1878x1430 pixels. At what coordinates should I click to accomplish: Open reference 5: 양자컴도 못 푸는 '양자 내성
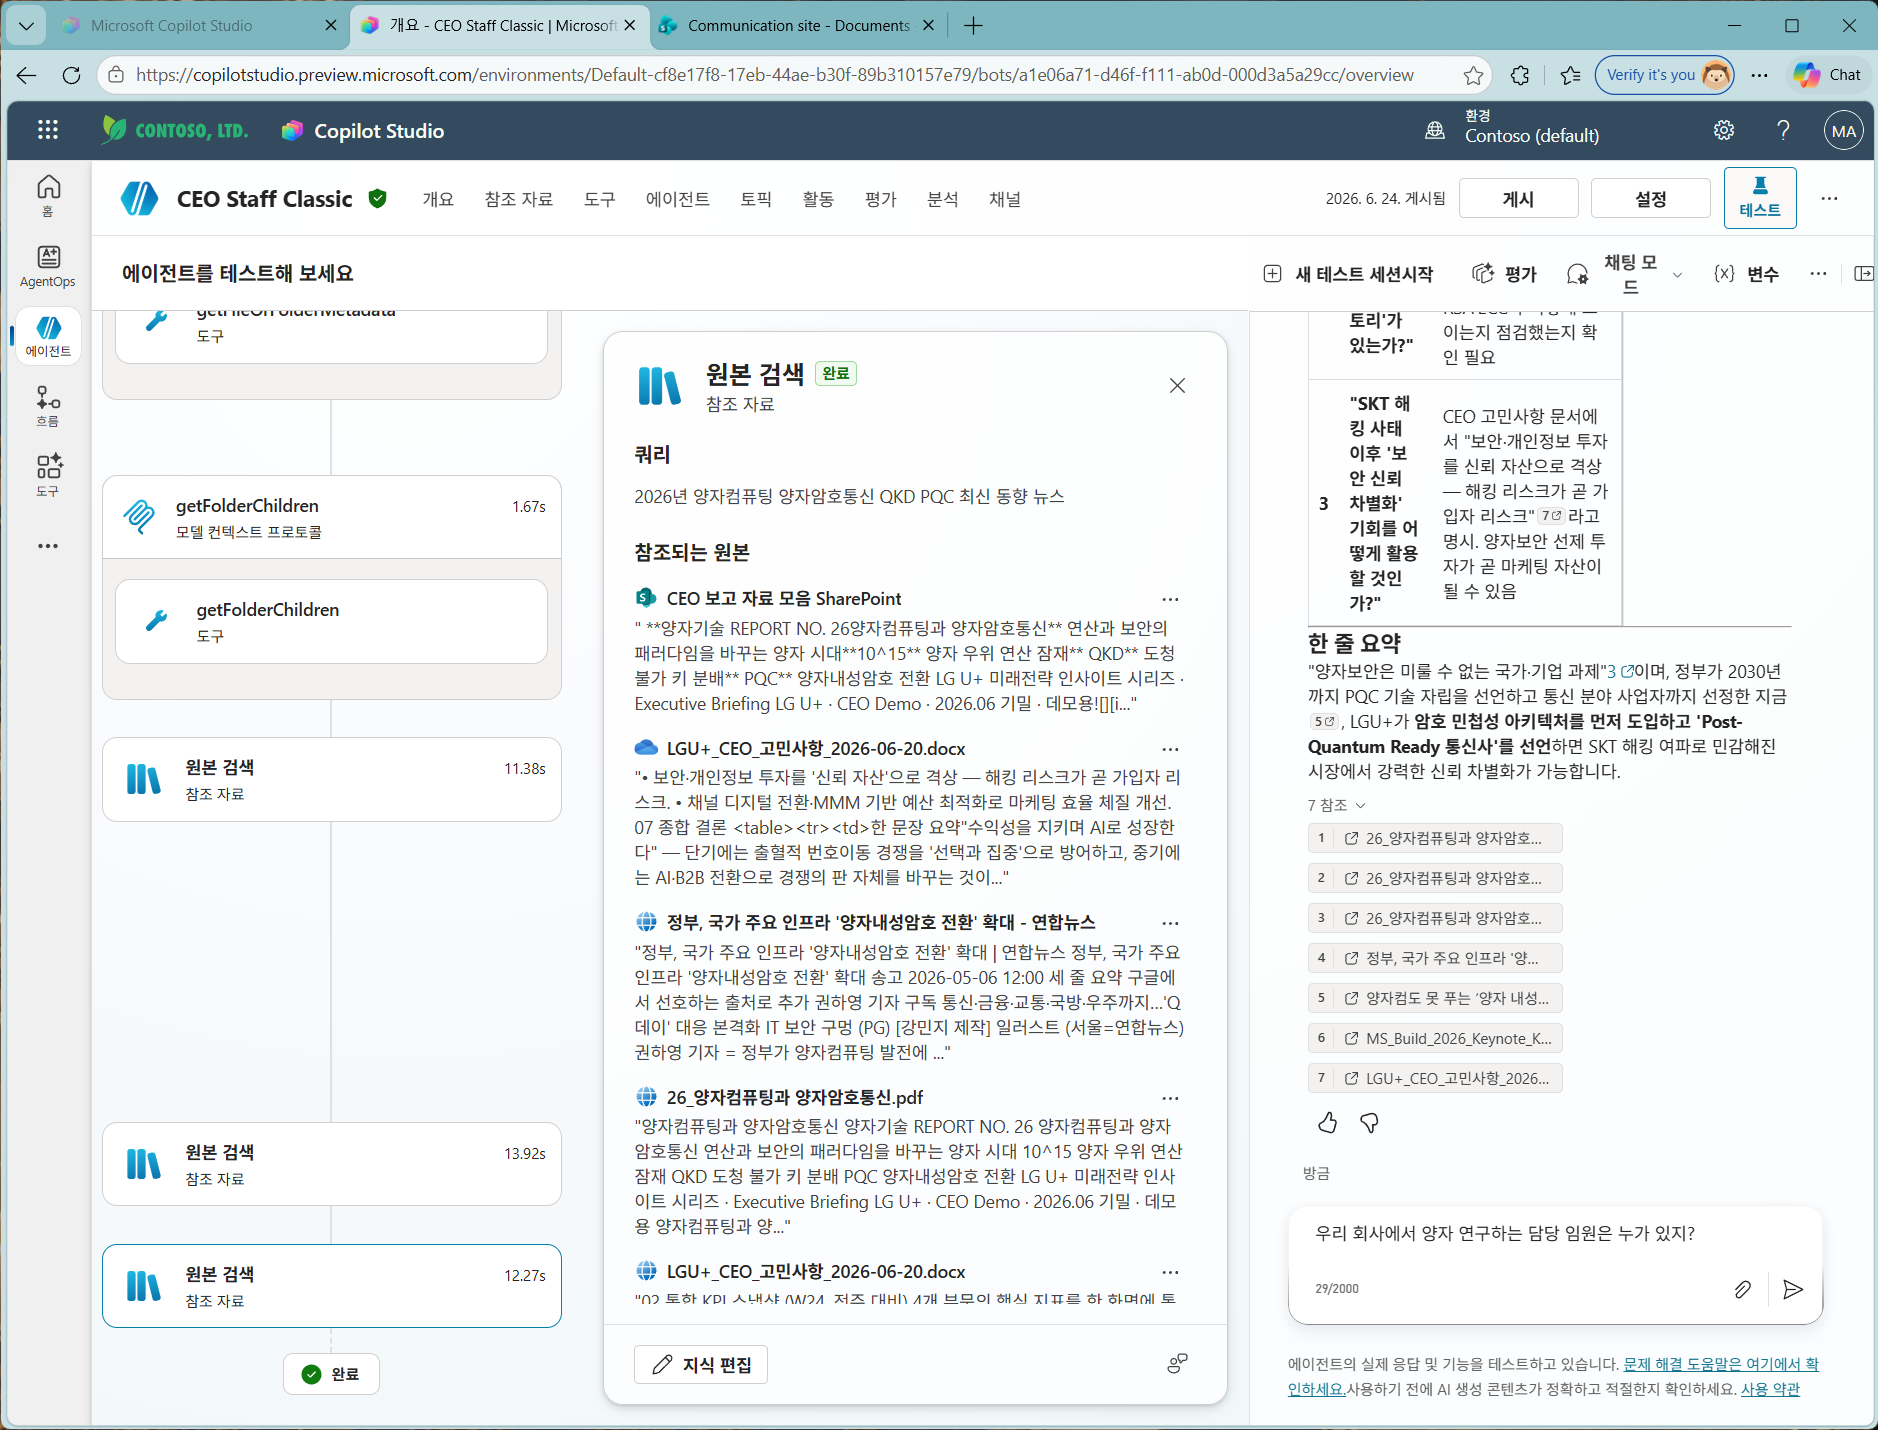[1435, 998]
